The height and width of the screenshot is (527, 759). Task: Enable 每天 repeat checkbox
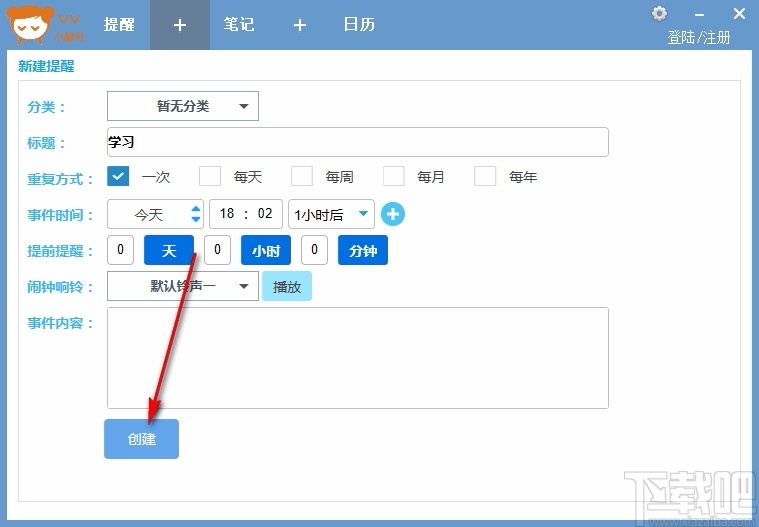[210, 176]
